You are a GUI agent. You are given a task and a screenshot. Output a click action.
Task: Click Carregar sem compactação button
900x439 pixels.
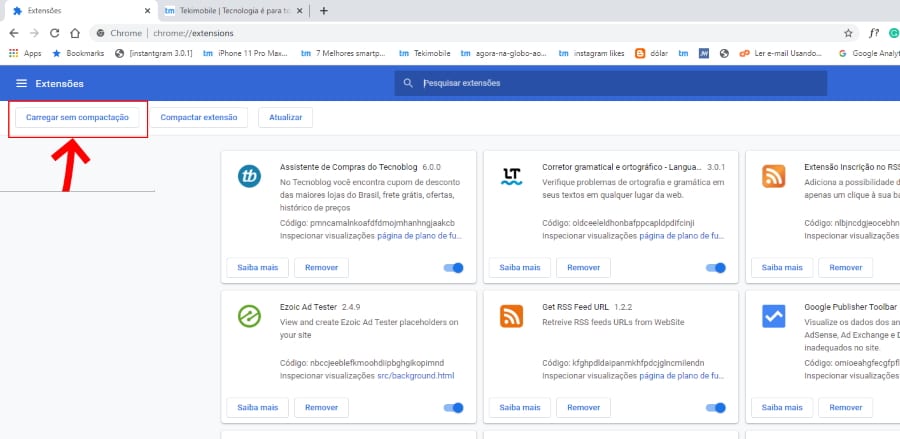pos(77,117)
